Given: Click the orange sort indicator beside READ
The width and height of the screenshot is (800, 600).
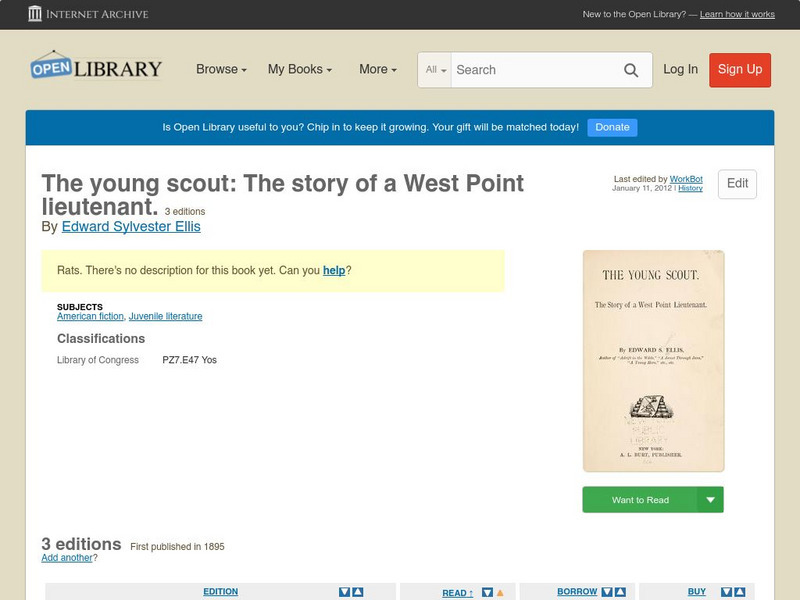Looking at the screenshot, I should click(499, 590).
